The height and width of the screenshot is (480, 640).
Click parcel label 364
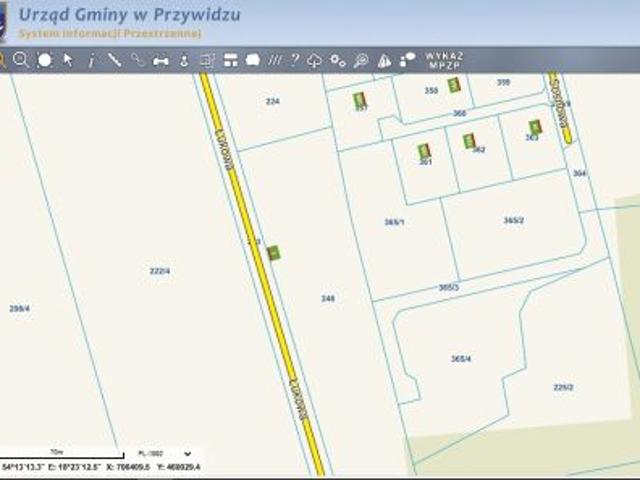(x=580, y=173)
